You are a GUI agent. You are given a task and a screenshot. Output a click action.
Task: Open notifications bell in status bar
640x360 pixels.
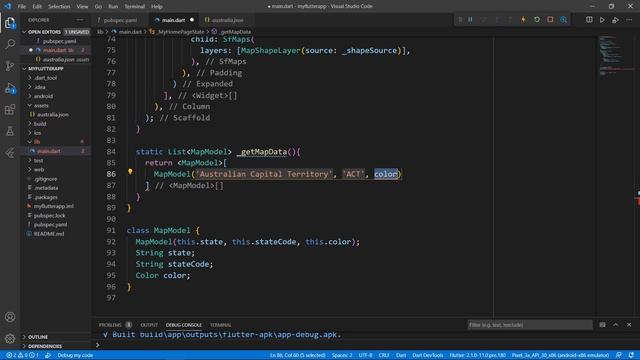[x=631, y=355]
